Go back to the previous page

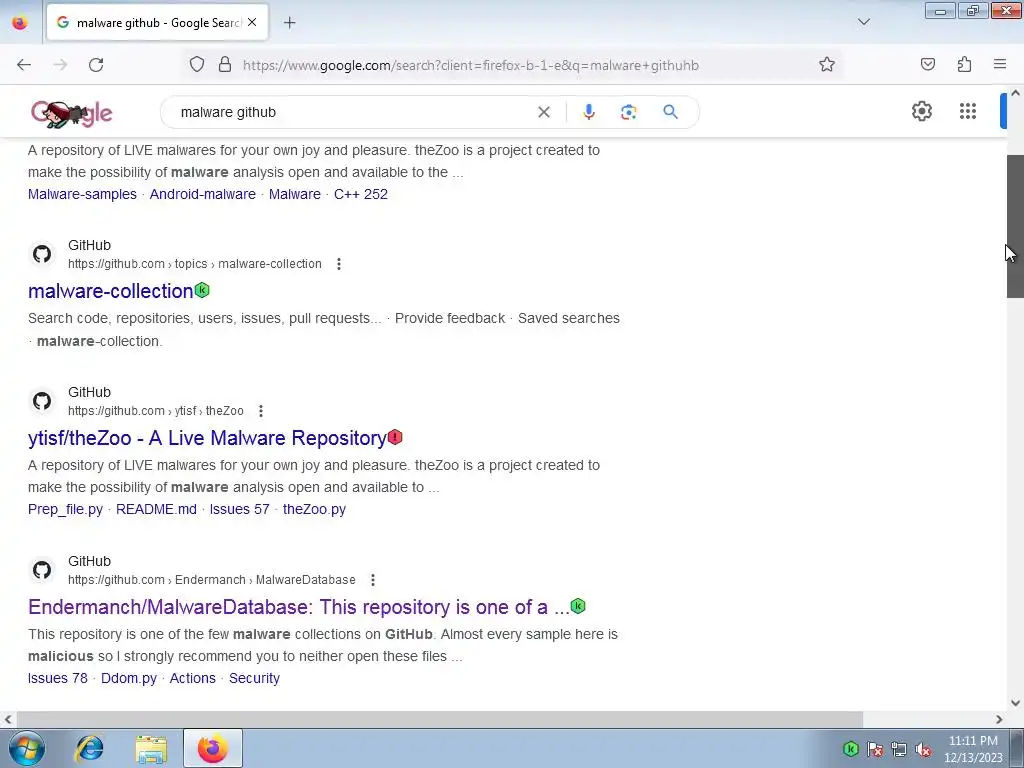coord(24,65)
